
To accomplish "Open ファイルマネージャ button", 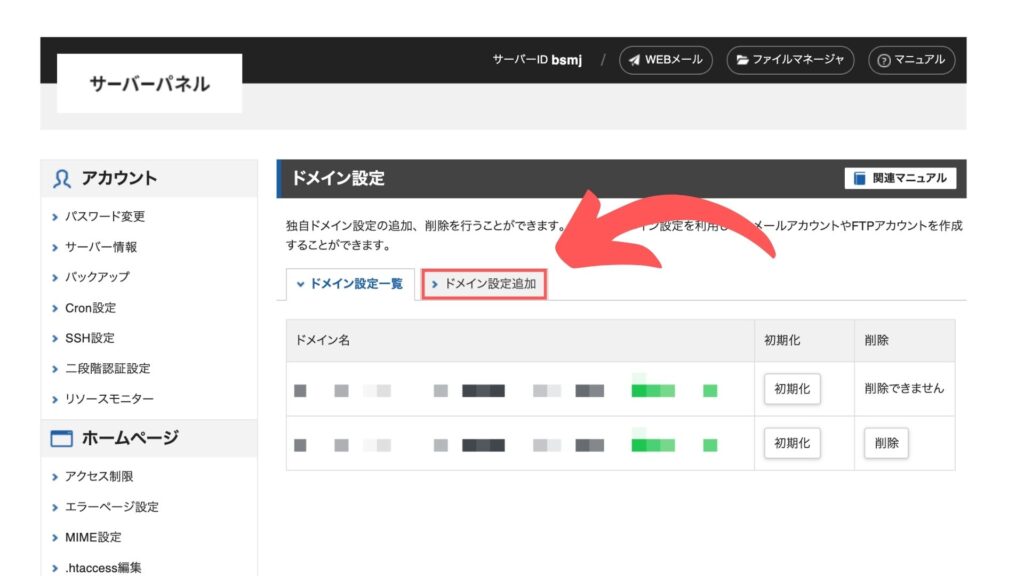I will 790,60.
